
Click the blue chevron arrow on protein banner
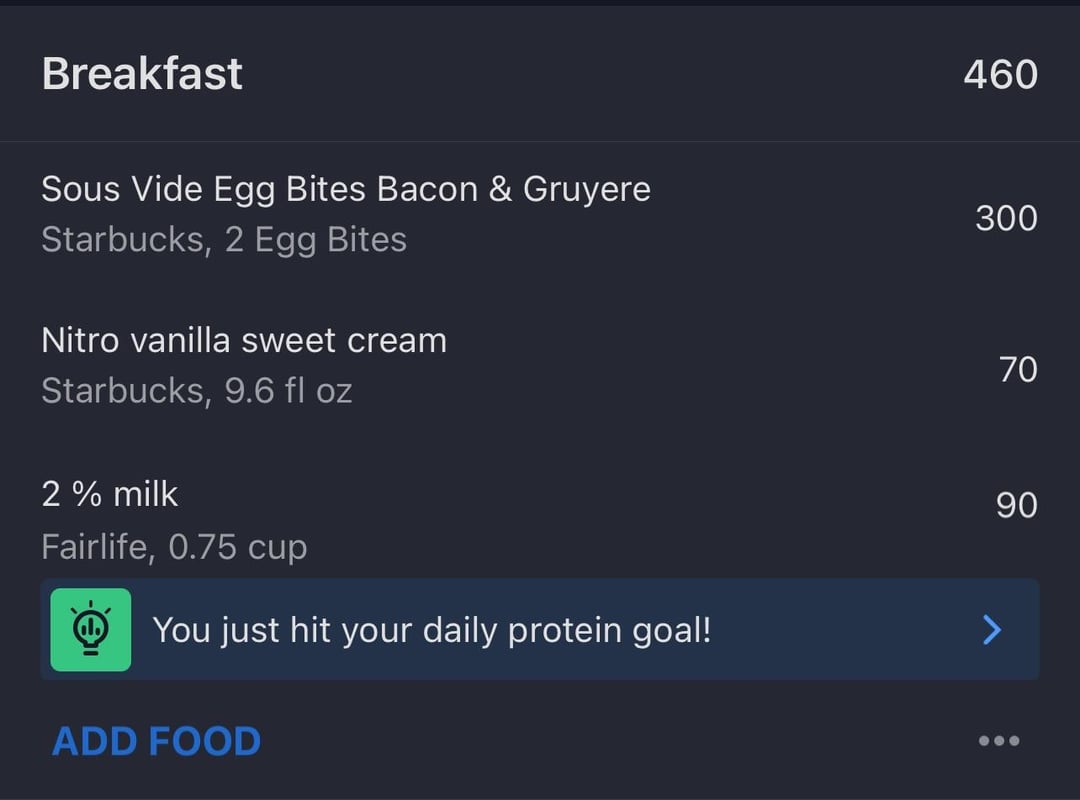click(x=992, y=629)
